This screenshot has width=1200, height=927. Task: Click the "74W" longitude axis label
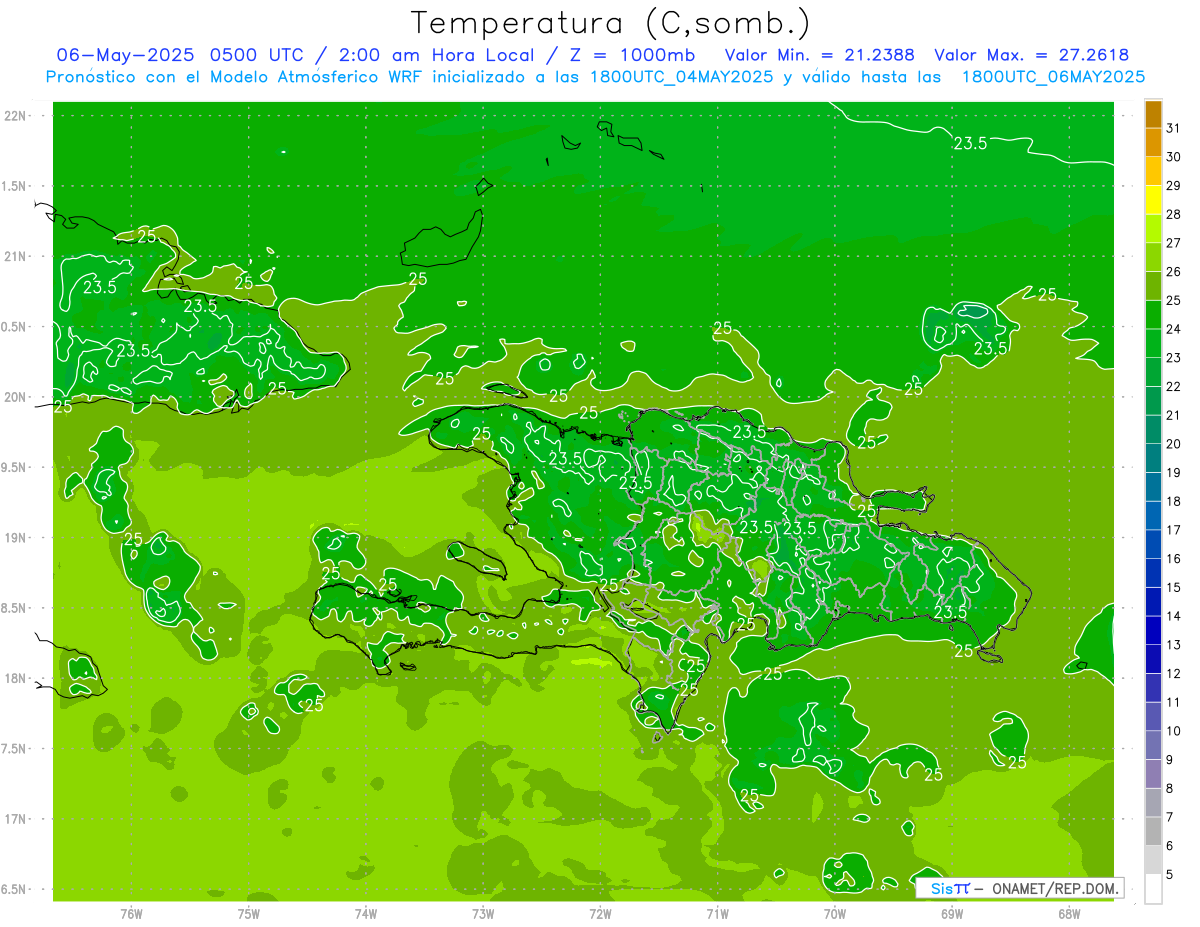(x=365, y=913)
